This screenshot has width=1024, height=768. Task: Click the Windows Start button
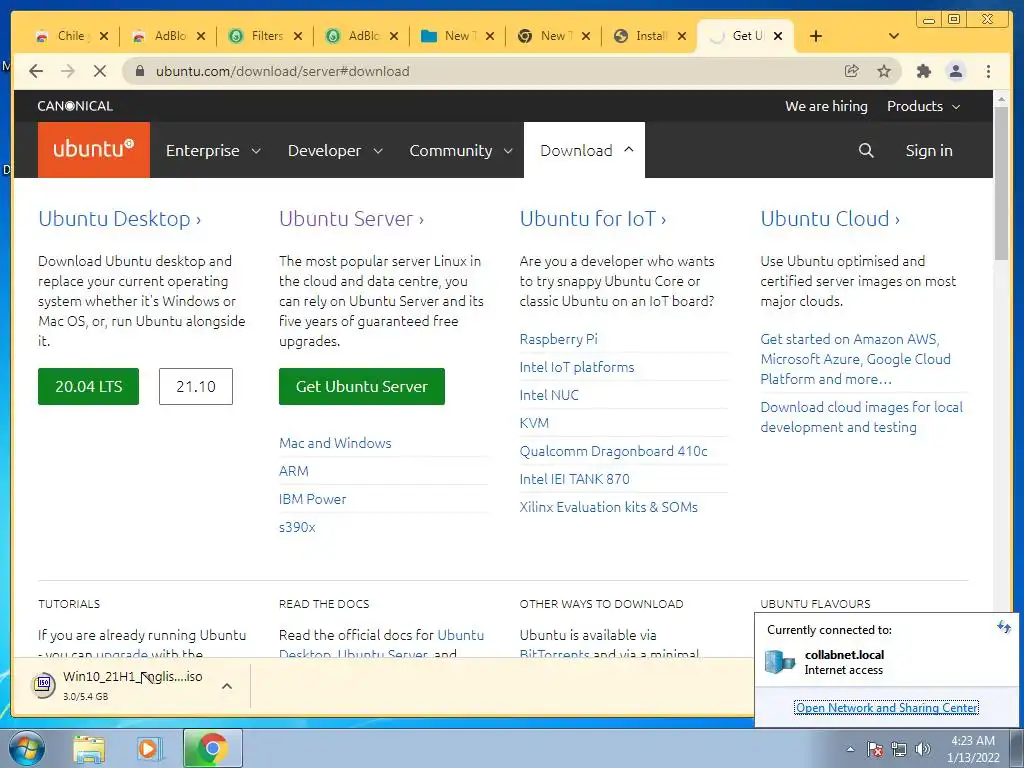27,748
